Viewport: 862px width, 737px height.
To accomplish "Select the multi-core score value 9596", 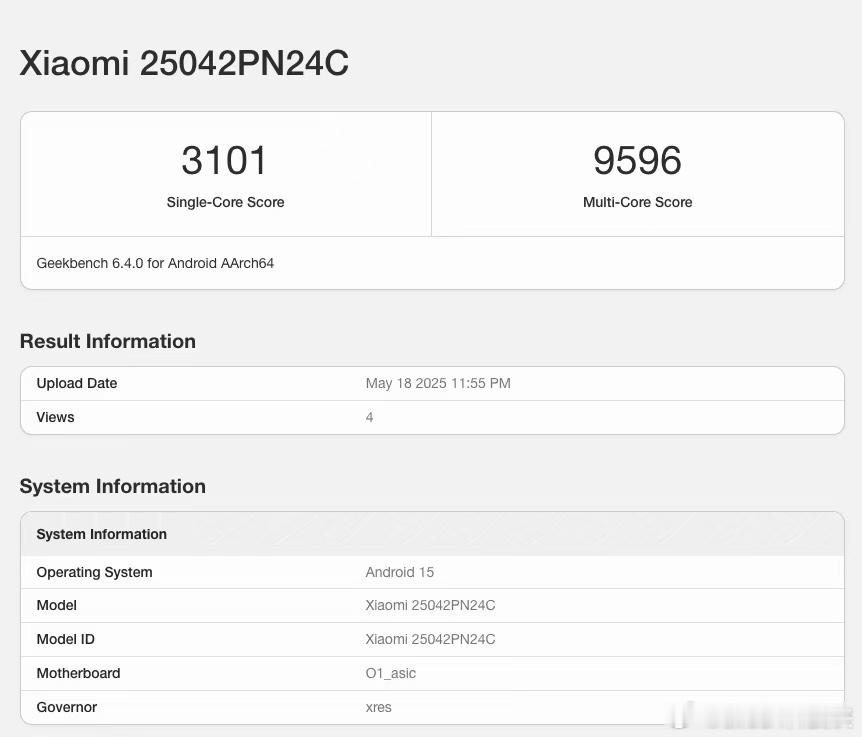I will pyautogui.click(x=637, y=160).
